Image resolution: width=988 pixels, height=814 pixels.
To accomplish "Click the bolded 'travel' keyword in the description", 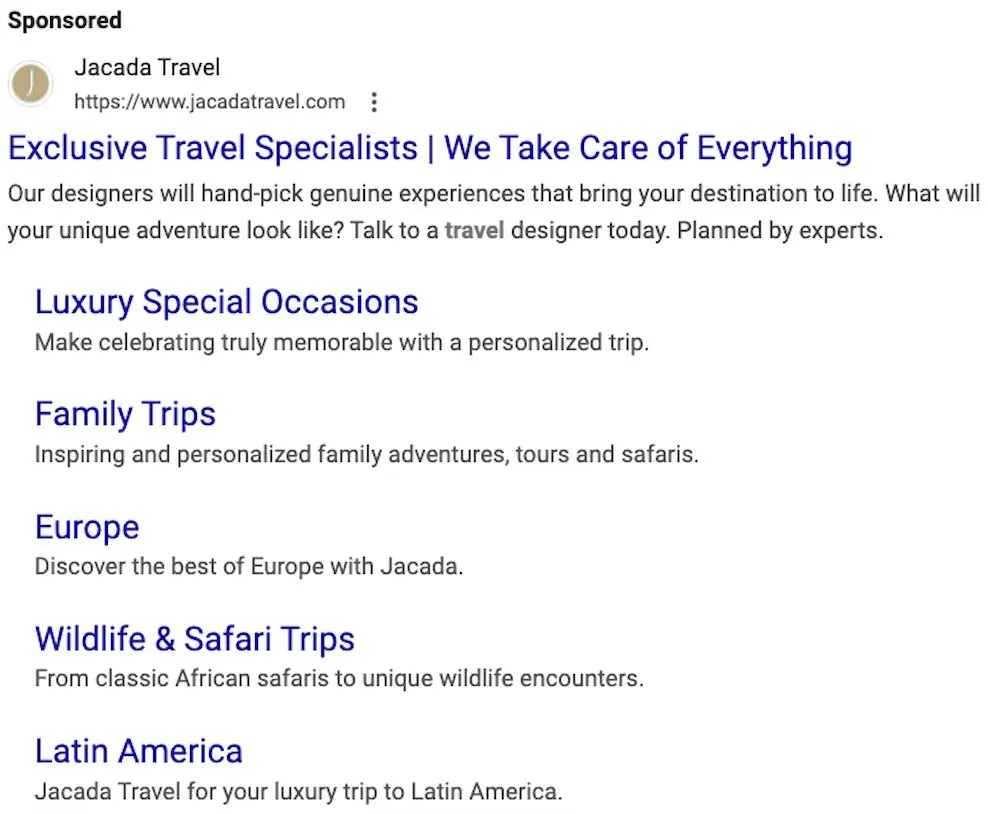I will coord(474,230).
